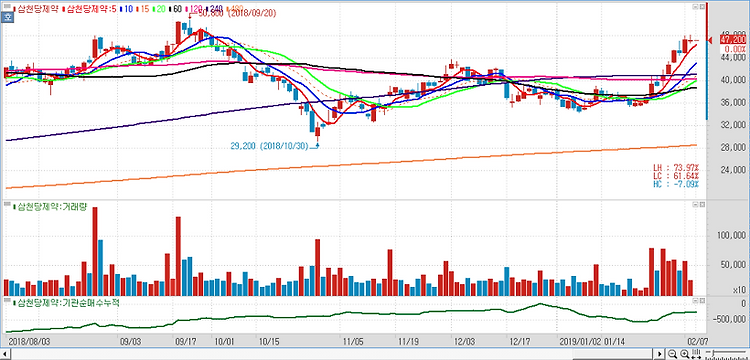The height and width of the screenshot is (360, 750).
Task: Collapse the 기관순매수누적 panel
Action: 696,302
